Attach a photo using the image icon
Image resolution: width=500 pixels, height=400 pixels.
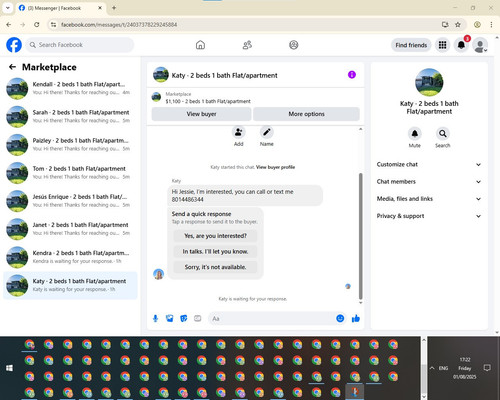pyautogui.click(x=170, y=318)
